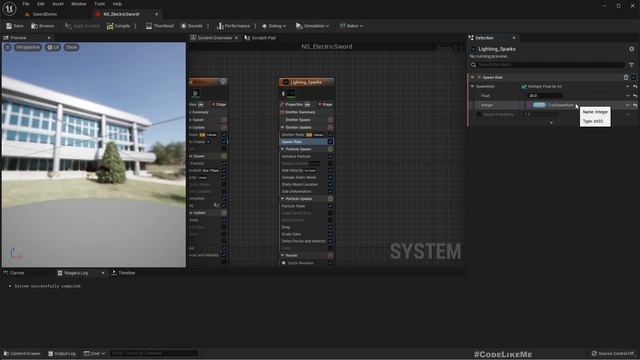Screen dimensions: 640x360
Task: Open SpawnRate value dropdown arrow
Action: 628,87
